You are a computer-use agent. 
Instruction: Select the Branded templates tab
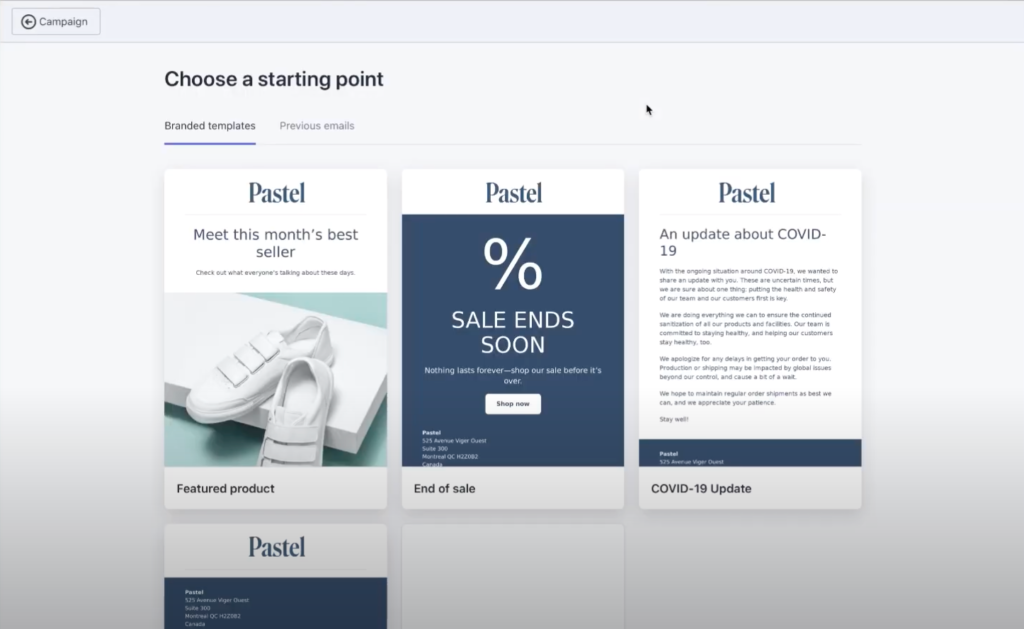(x=210, y=125)
